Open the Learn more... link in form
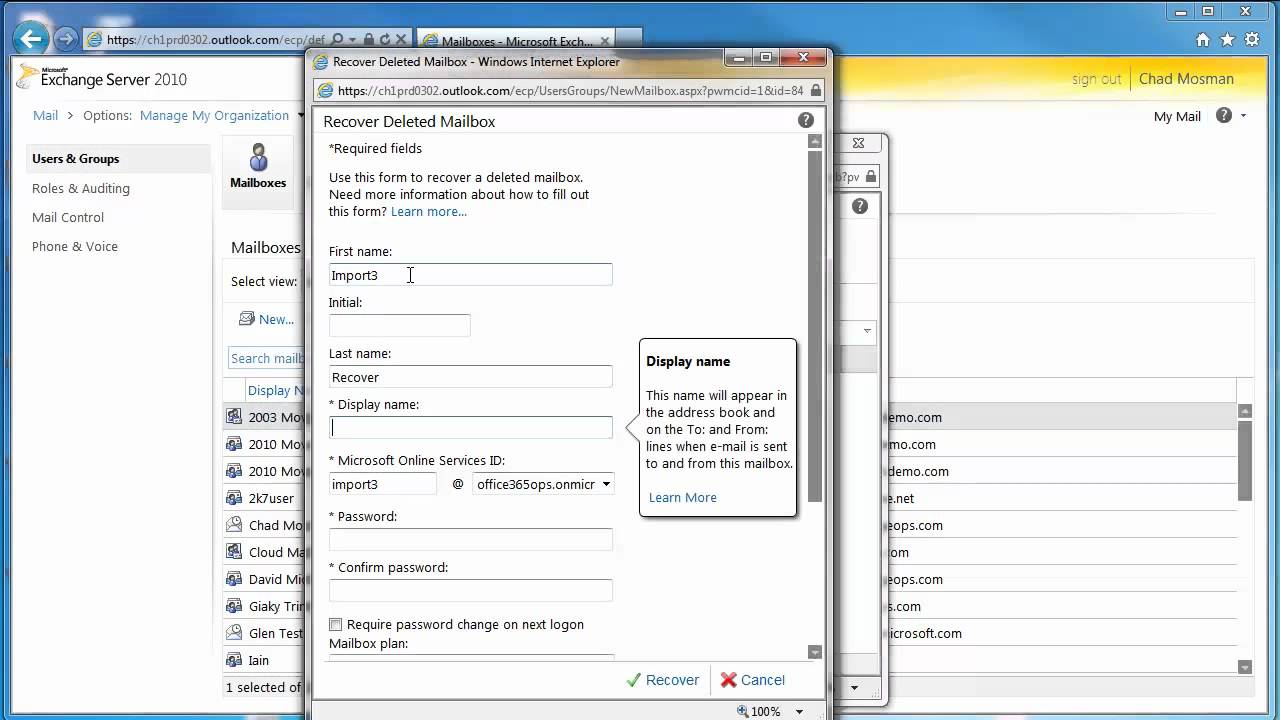Viewport: 1280px width, 720px height. pos(429,211)
